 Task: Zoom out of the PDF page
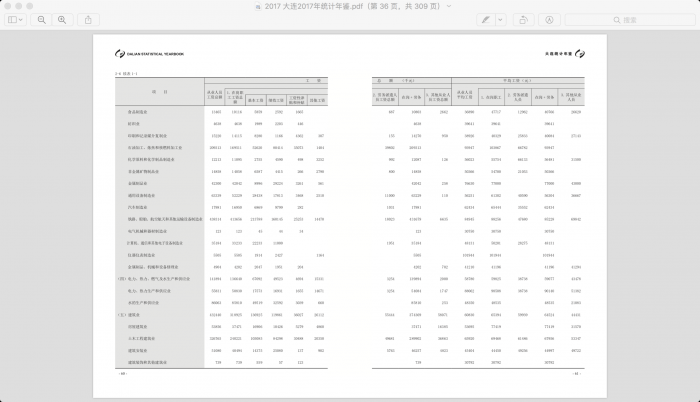click(43, 19)
